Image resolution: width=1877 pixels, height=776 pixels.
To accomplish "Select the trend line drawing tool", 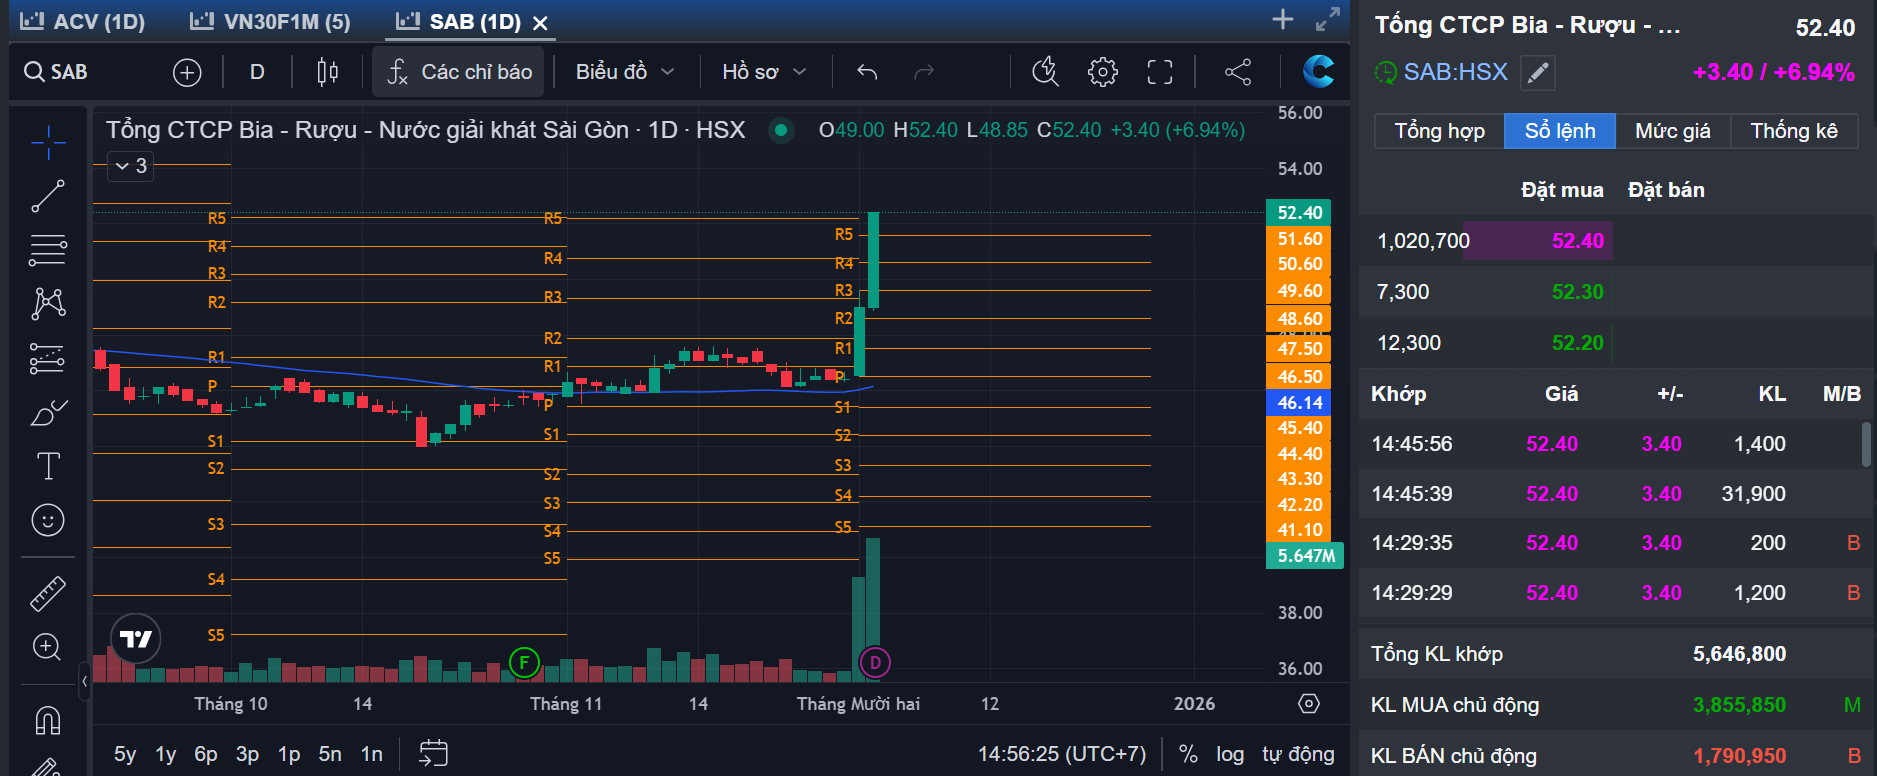I will click(x=47, y=196).
